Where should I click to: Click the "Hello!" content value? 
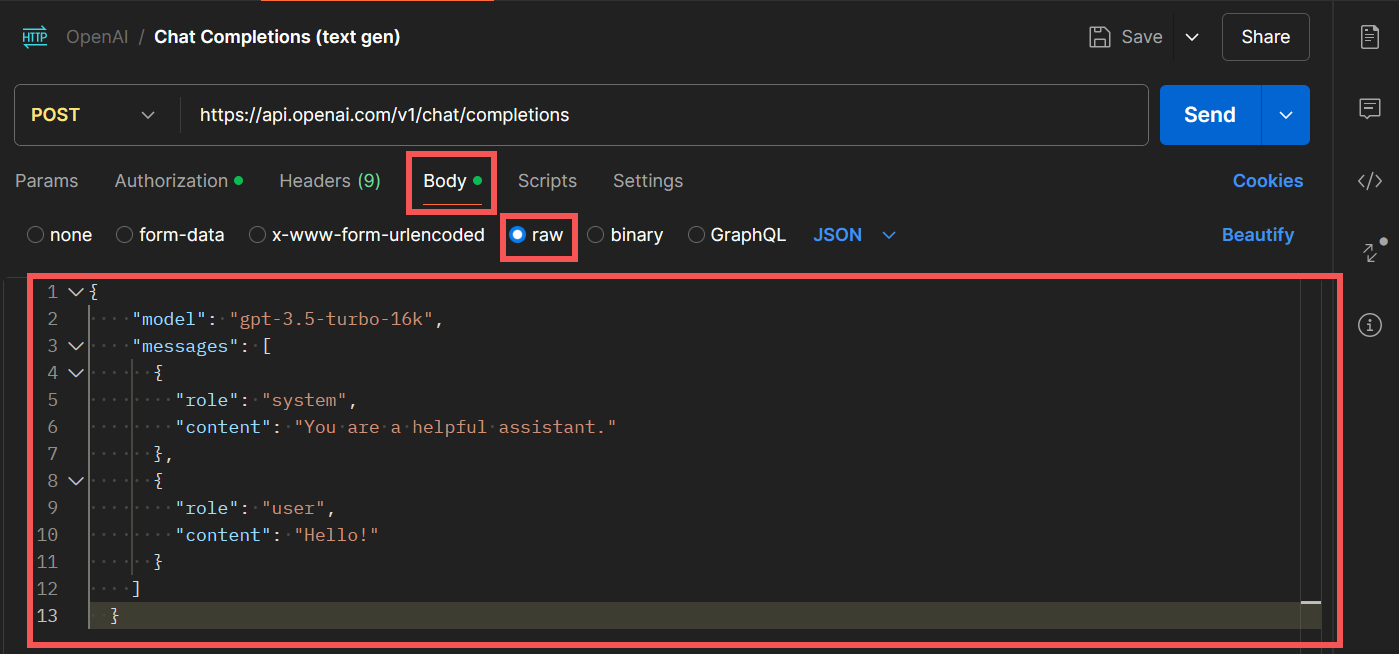click(x=337, y=535)
